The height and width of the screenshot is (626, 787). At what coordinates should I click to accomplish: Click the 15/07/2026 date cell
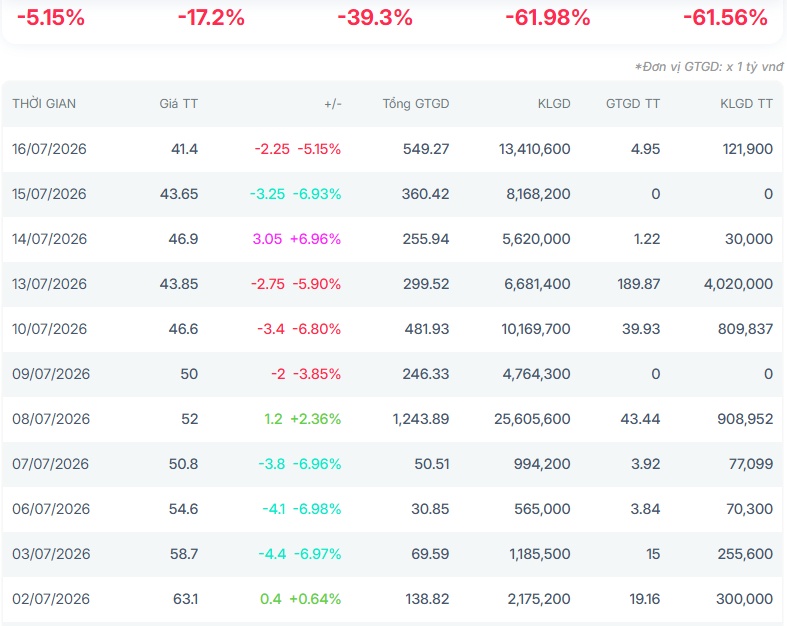[x=49, y=194]
